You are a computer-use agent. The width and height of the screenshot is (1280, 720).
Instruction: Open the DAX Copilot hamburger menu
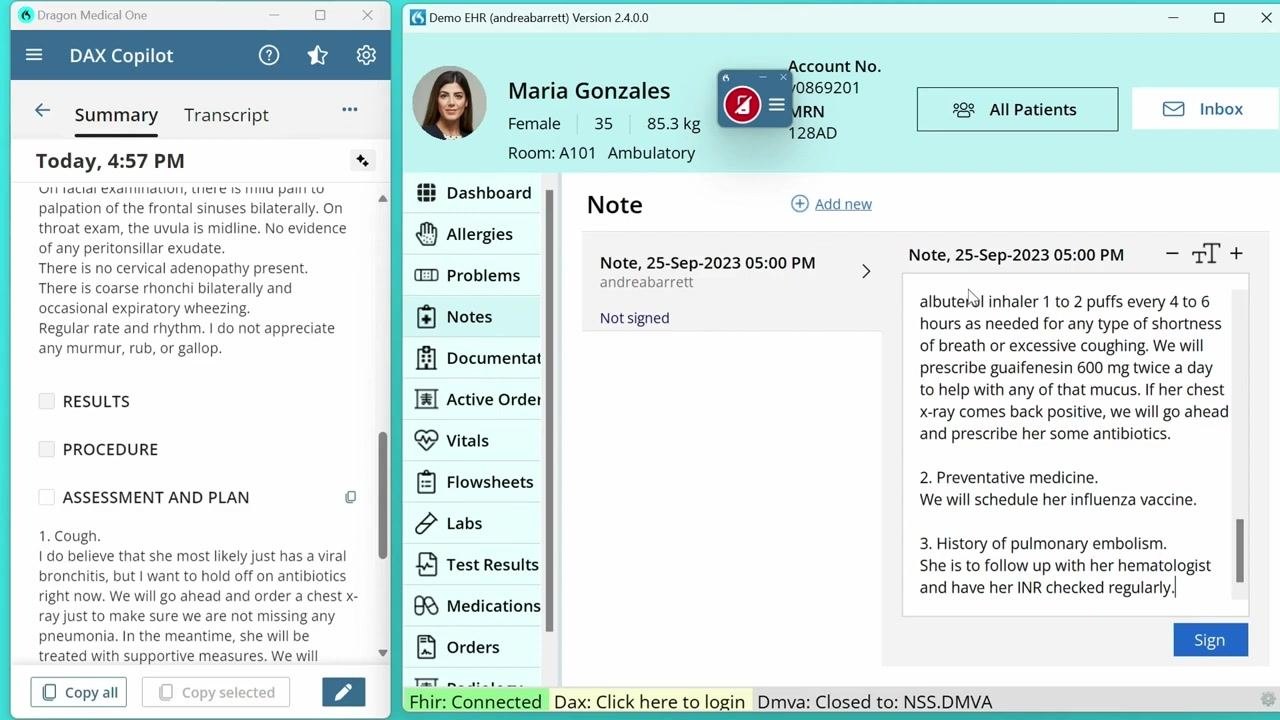click(x=34, y=55)
